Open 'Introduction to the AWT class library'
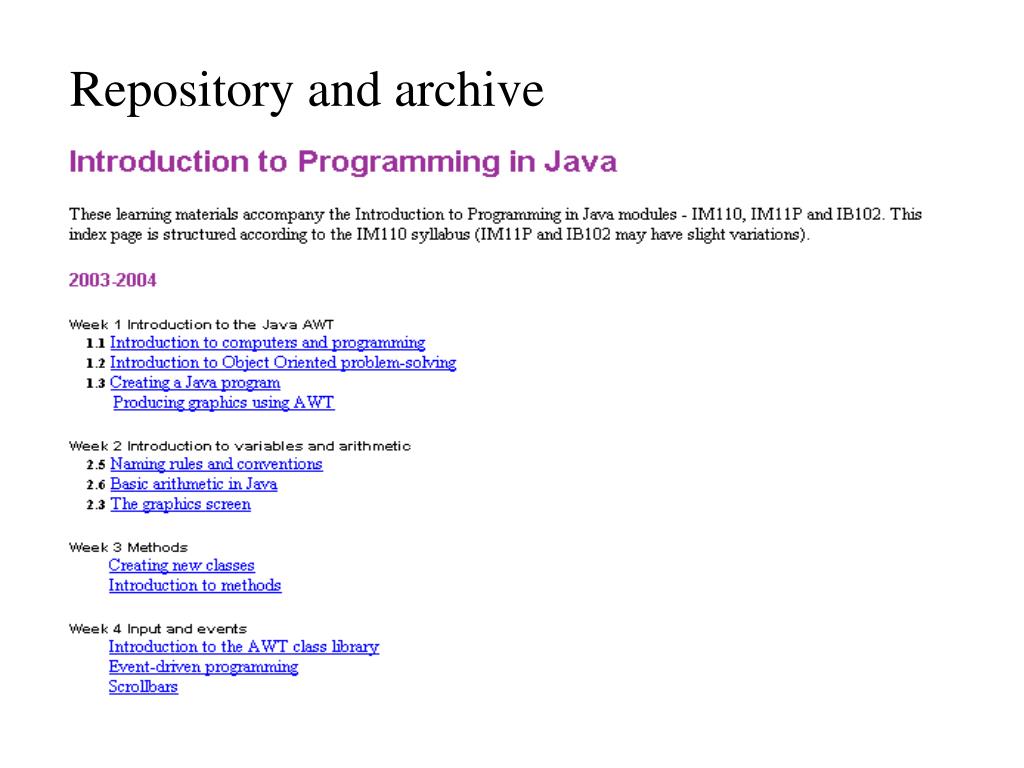Image resolution: width=1024 pixels, height=768 pixels. 244,647
